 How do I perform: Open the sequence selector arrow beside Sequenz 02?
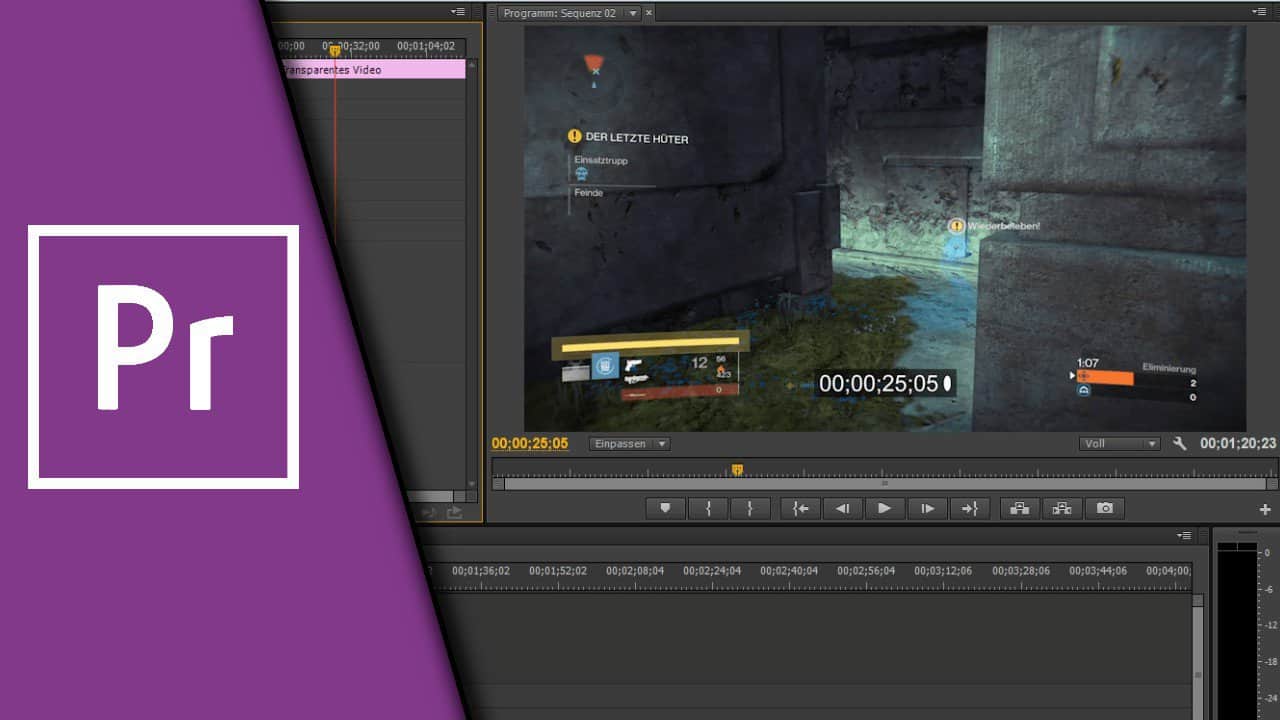[633, 13]
